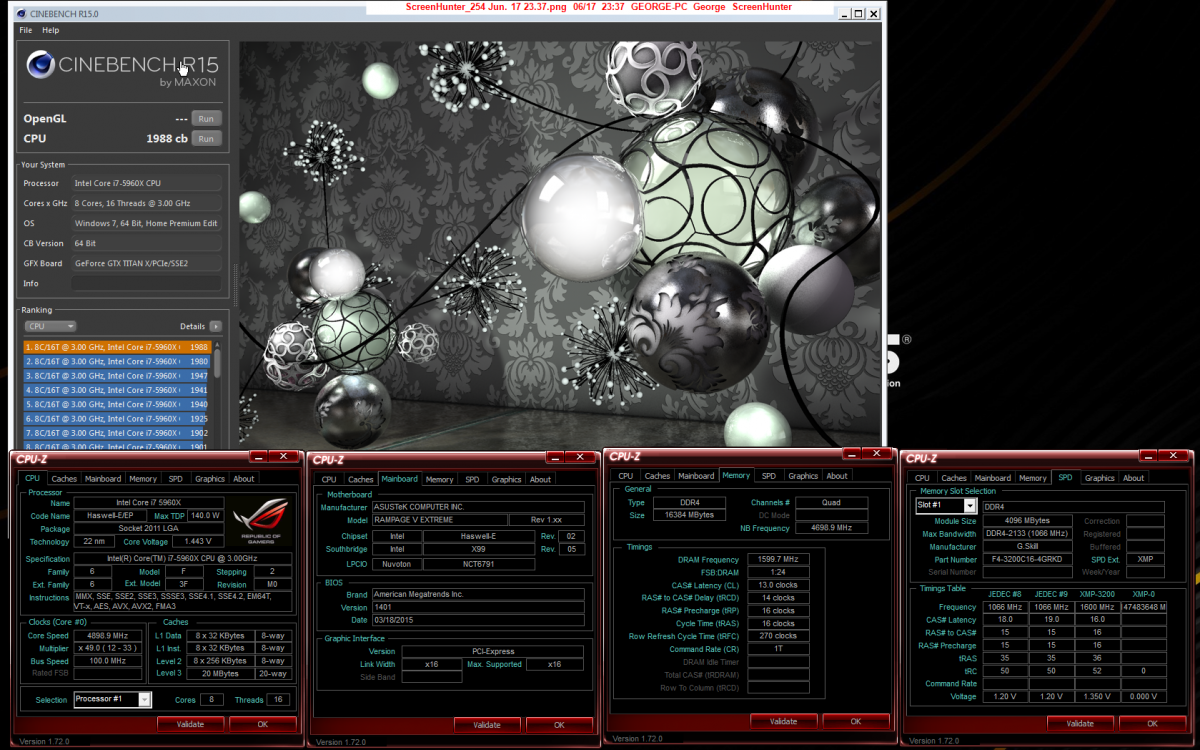Click the part number F4-3200C16-4GRKD
1200x750 pixels.
1028,560
